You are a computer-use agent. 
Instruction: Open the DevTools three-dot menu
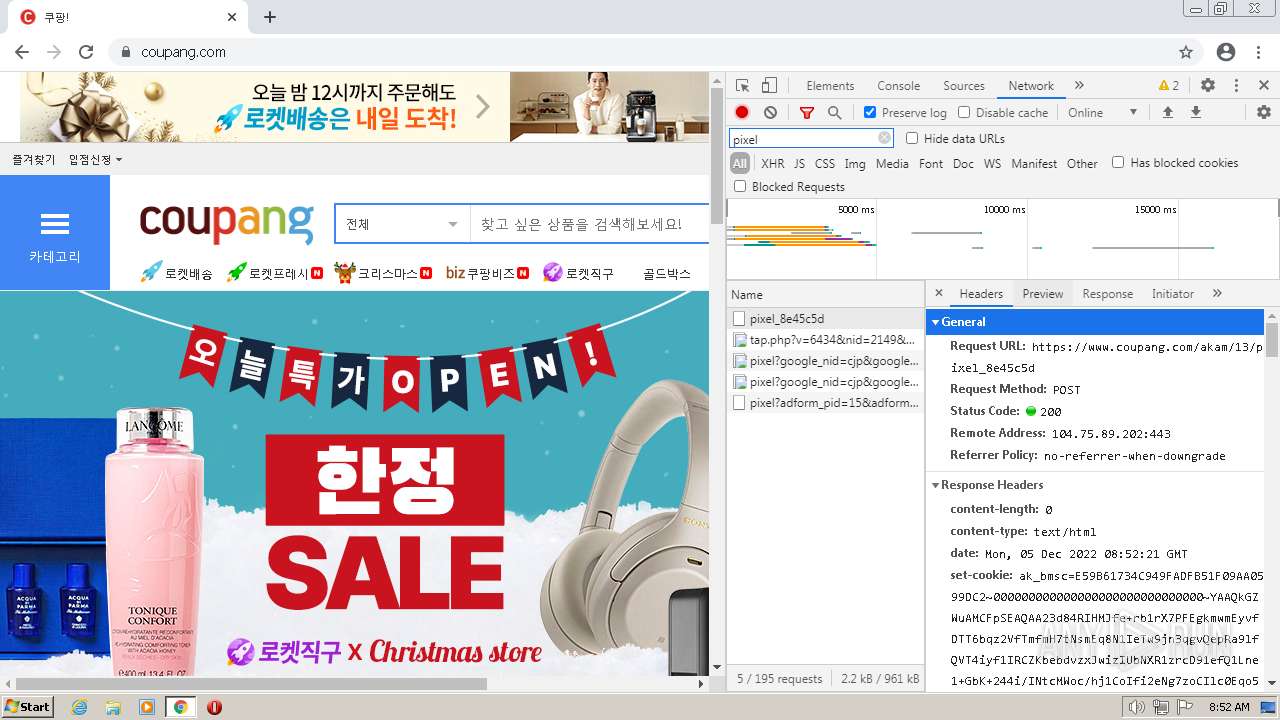1236,86
